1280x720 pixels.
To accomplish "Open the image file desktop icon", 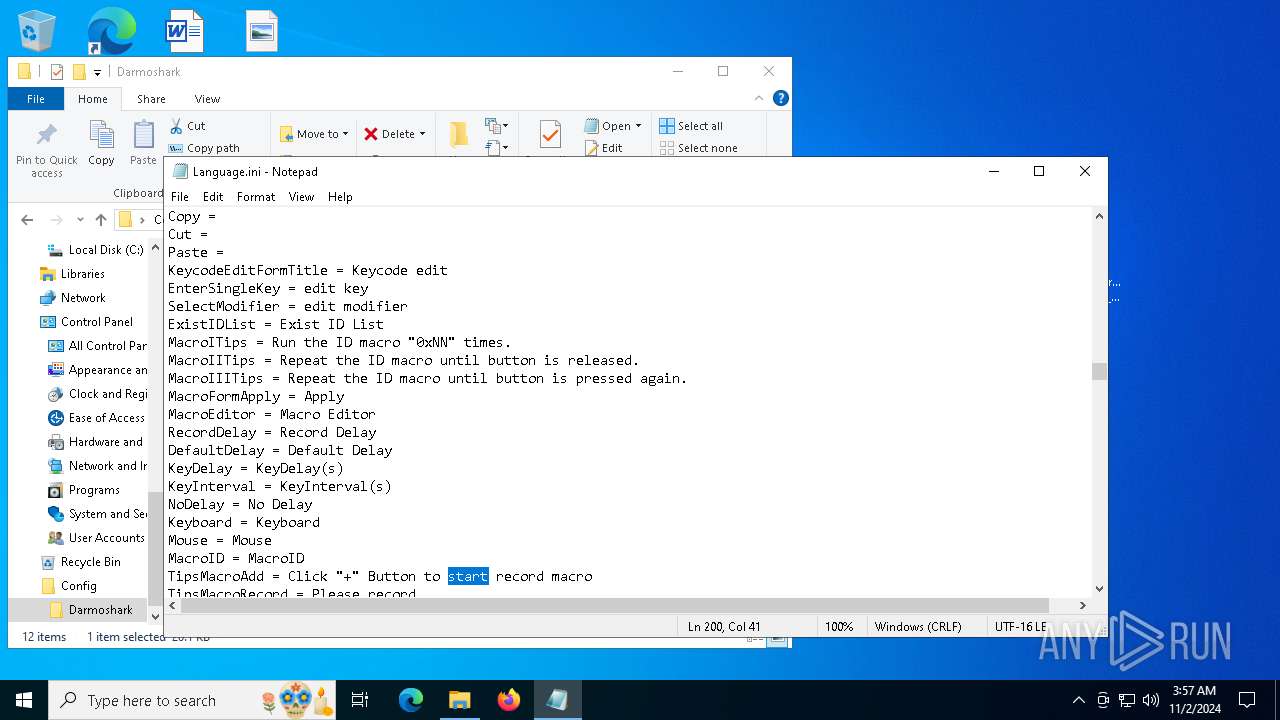I will 261,31.
